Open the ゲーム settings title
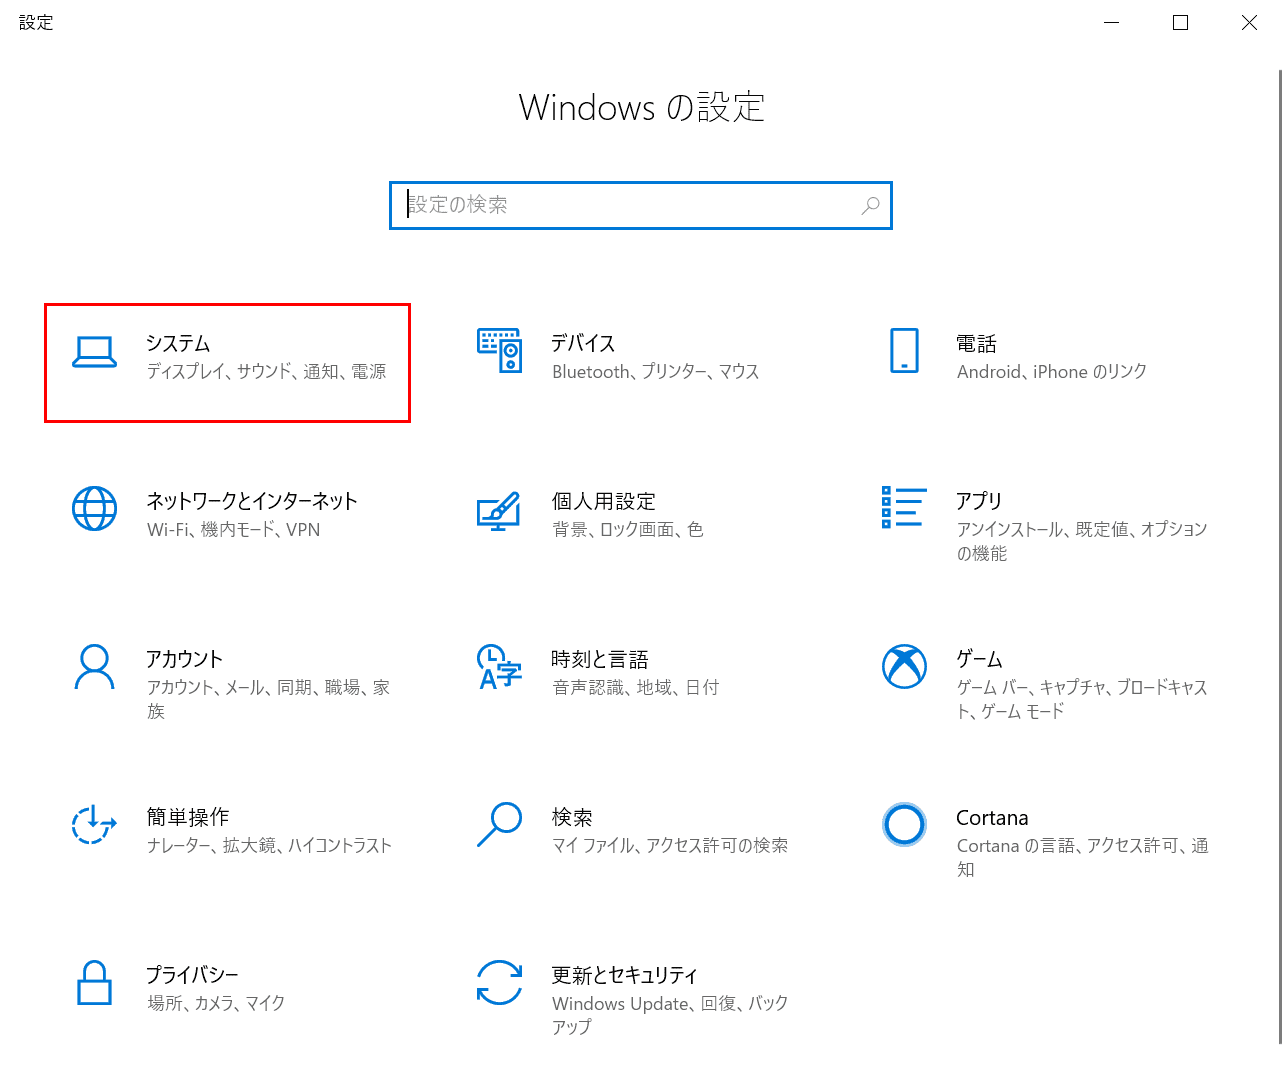This screenshot has height=1076, width=1285. click(x=979, y=659)
